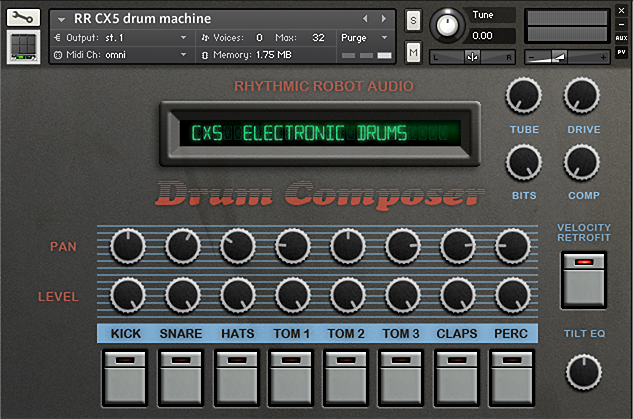Trigger the TOM 1 drum pad button
The image size is (633, 419).
click(x=291, y=378)
